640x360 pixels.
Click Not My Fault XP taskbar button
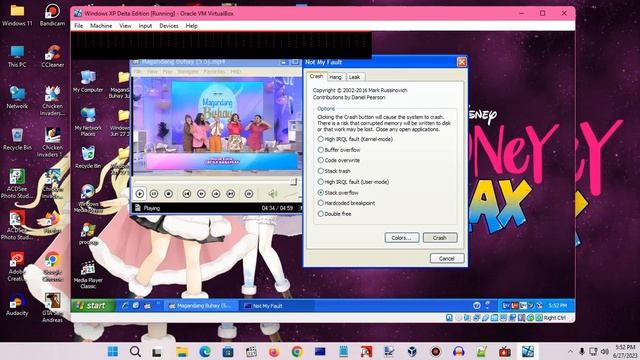[x=277, y=306]
